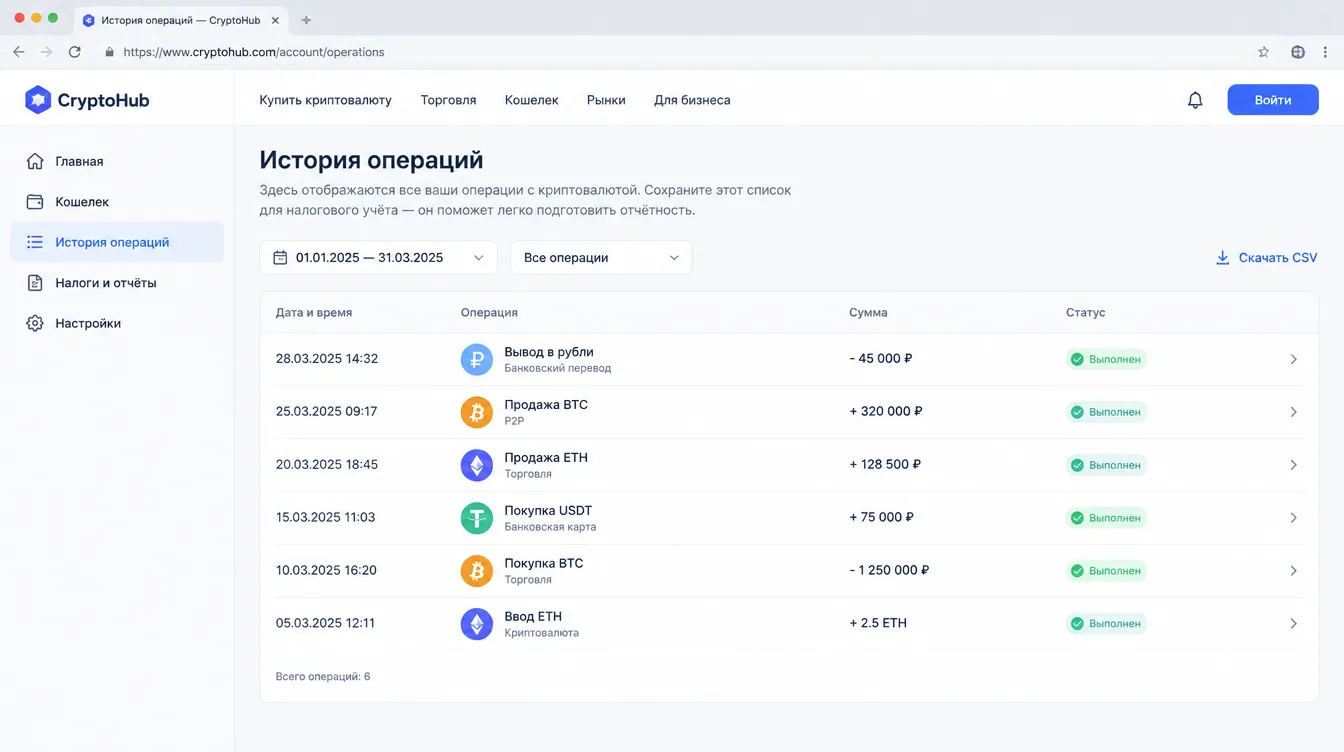Click the История операций list icon
1344x752 pixels.
tap(35, 242)
